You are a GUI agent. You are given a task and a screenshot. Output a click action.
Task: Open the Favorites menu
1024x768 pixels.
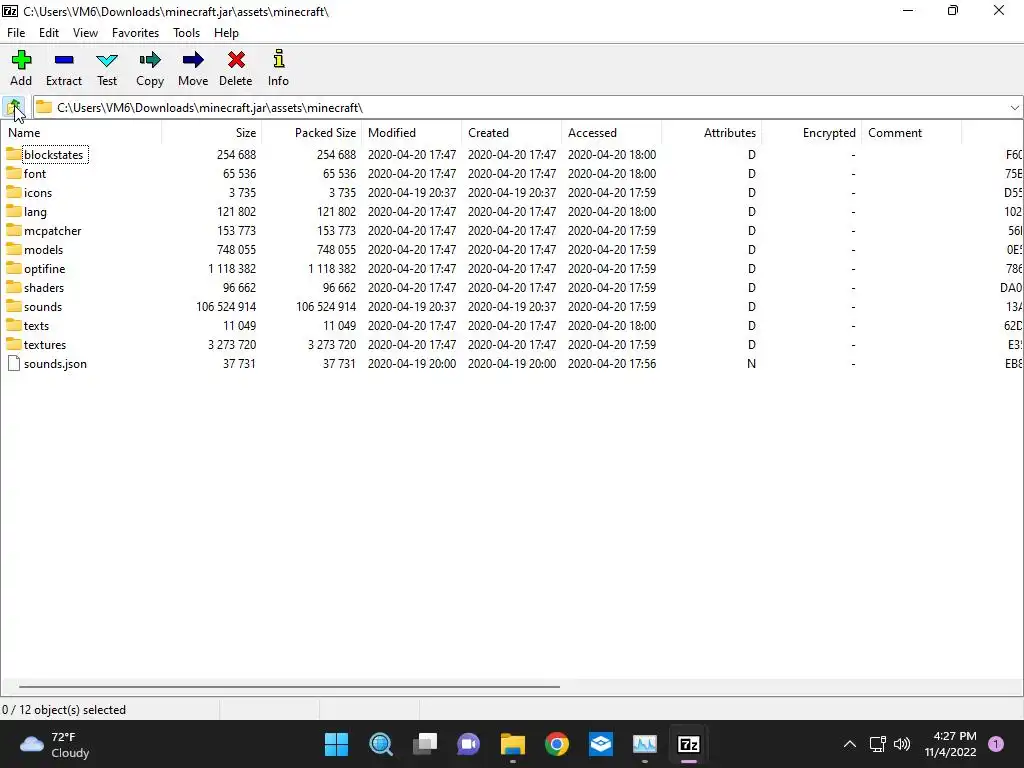(x=135, y=33)
